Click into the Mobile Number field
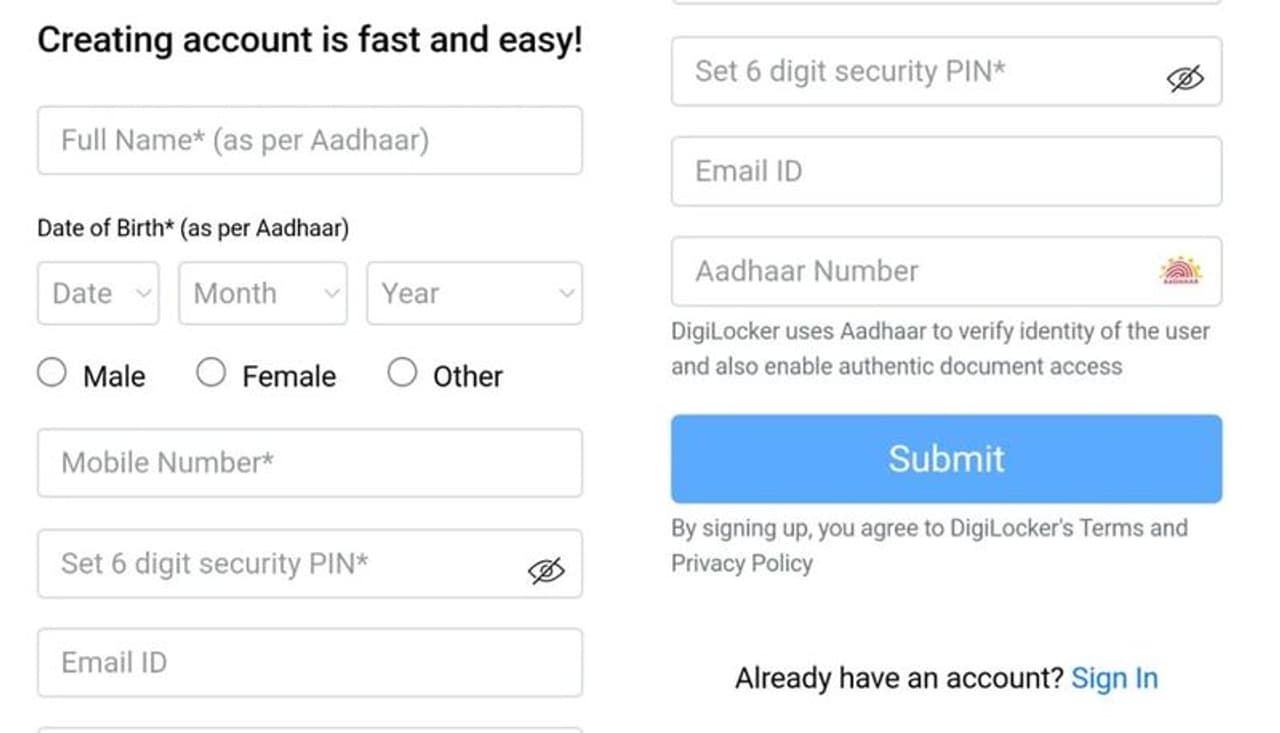The height and width of the screenshot is (733, 1280). (x=309, y=463)
